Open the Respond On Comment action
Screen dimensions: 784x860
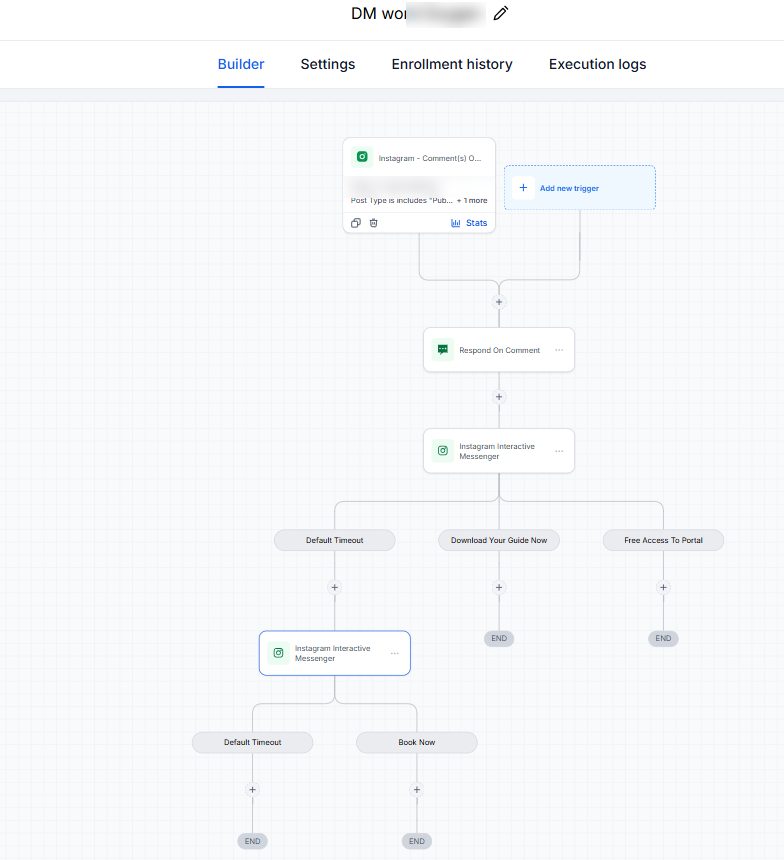pos(499,350)
